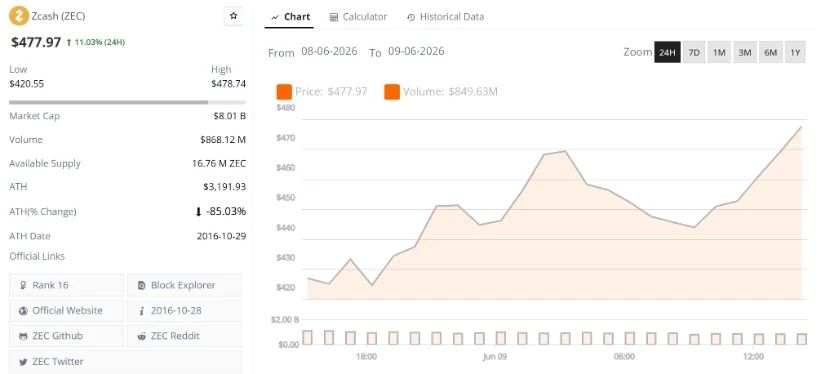The image size is (825, 374).
Task: Open the ZEC Github link
Action: click(x=66, y=336)
